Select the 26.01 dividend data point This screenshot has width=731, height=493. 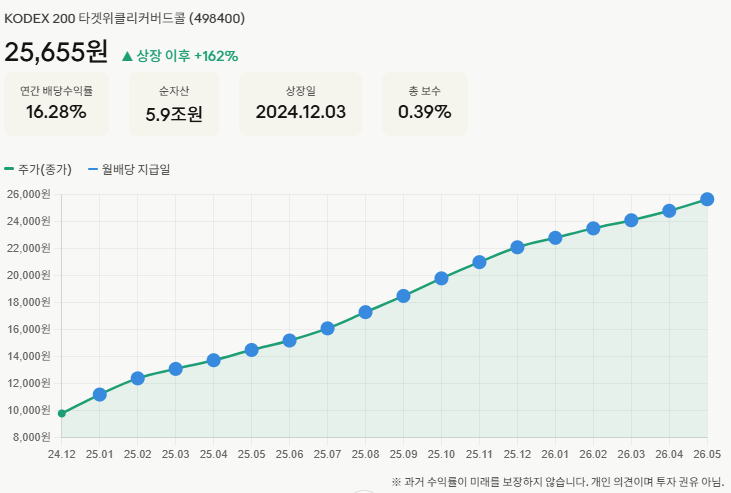tap(555, 238)
